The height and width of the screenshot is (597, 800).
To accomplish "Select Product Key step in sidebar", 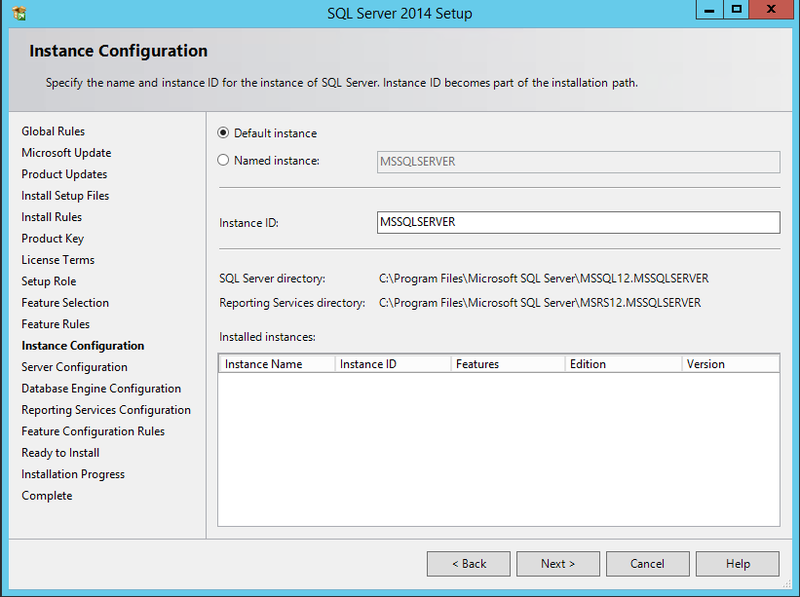I will (52, 239).
